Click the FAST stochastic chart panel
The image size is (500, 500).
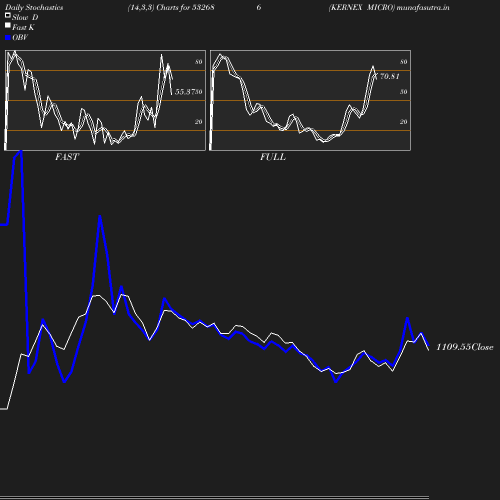(x=105, y=100)
